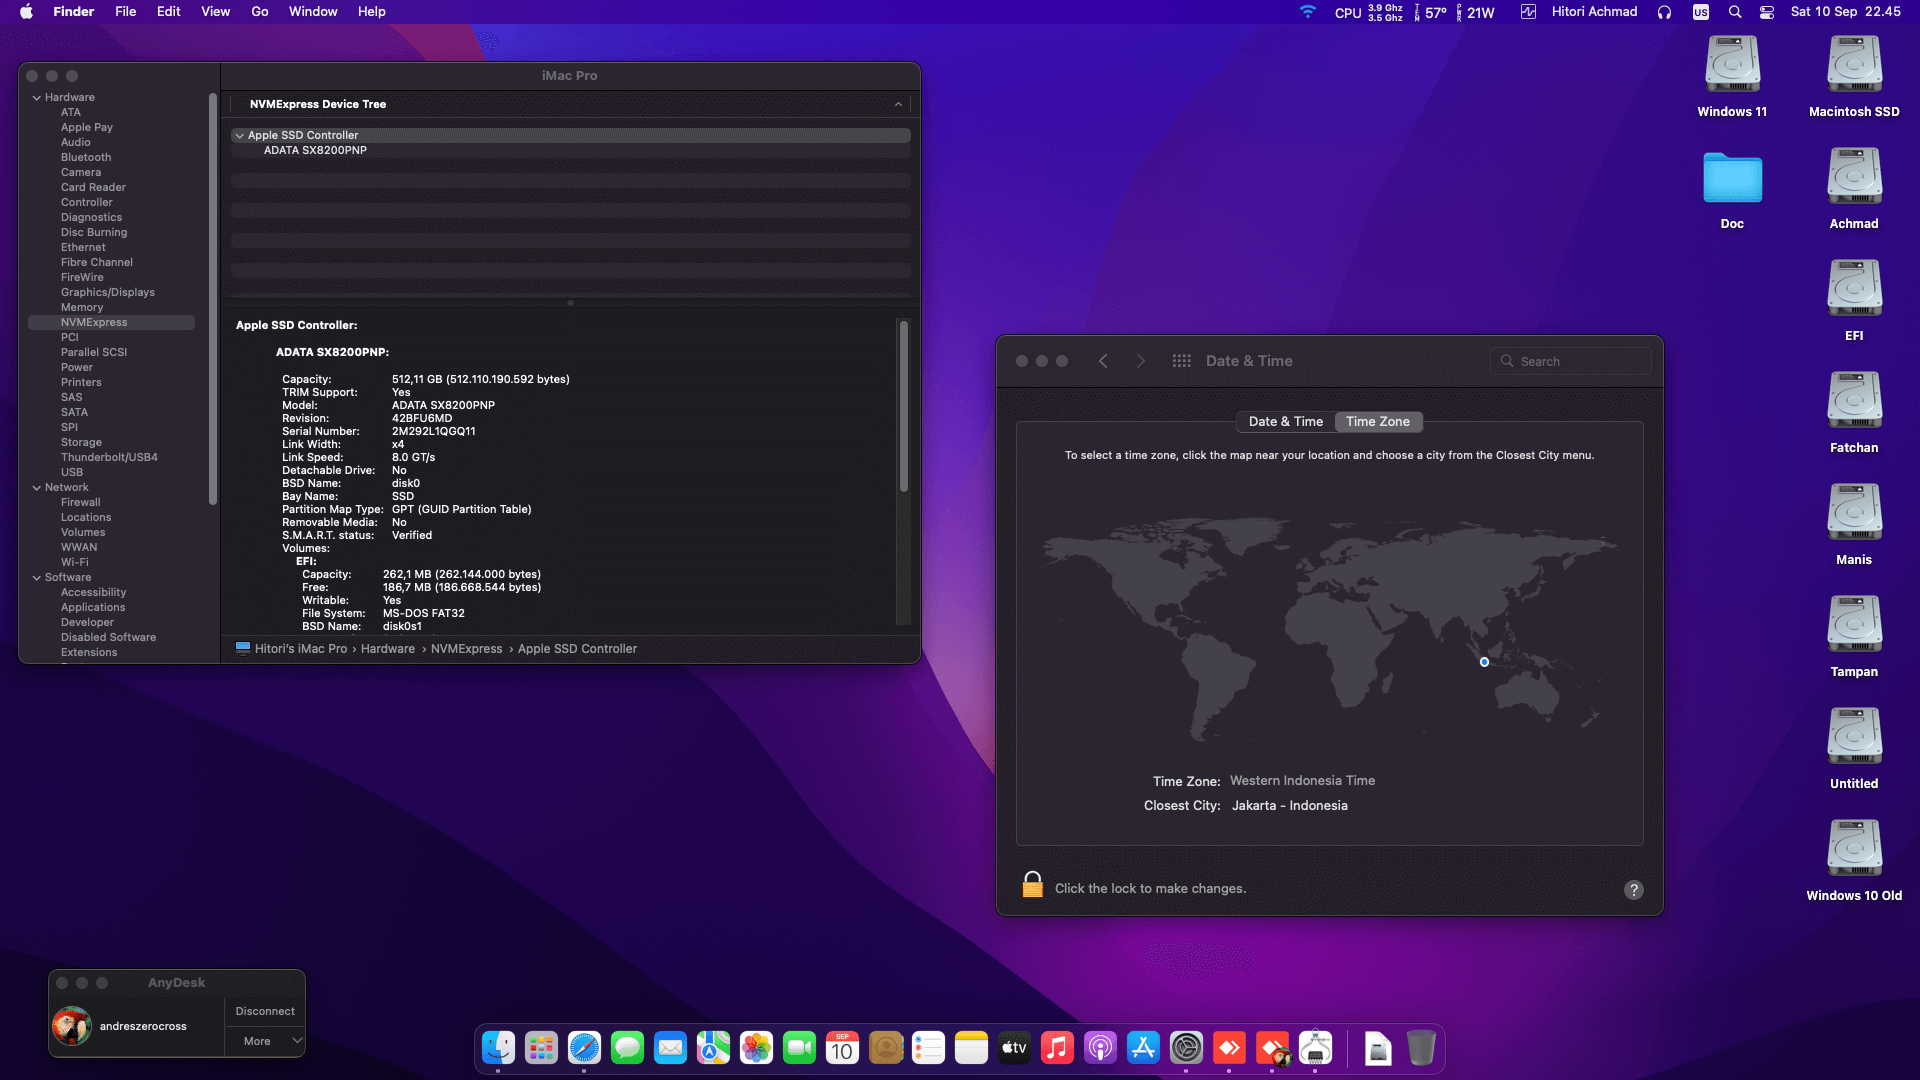This screenshot has width=1920, height=1080.
Task: Click the AnyDesk Disconnect button
Action: 265,1011
